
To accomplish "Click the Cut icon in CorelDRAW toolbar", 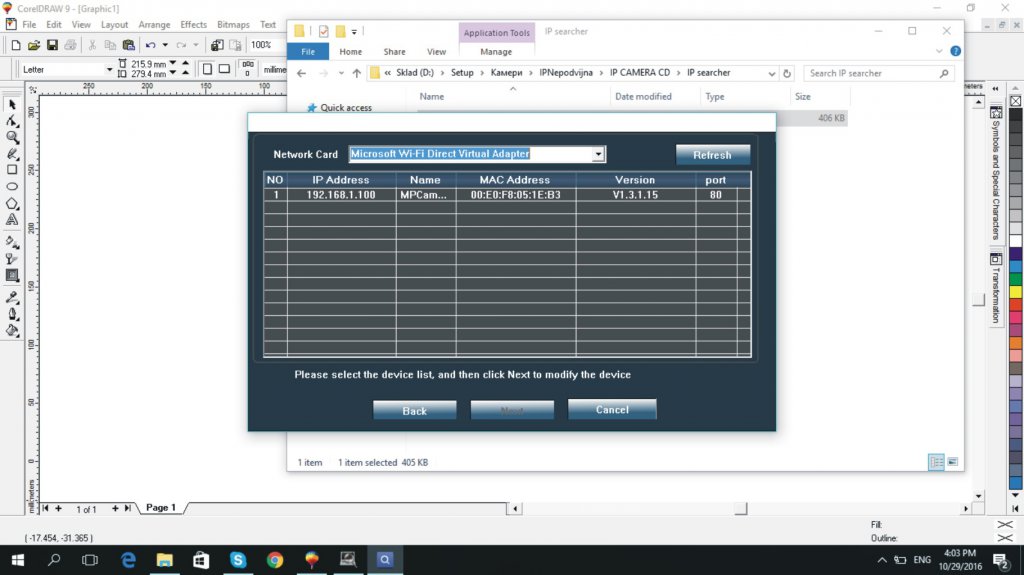I will tap(92, 45).
